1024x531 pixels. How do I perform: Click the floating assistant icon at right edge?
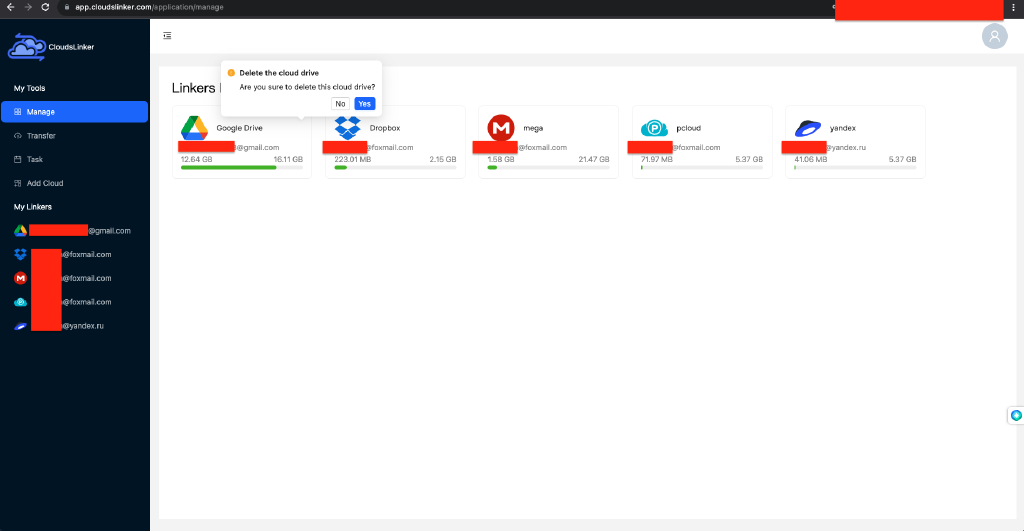coord(1016,415)
